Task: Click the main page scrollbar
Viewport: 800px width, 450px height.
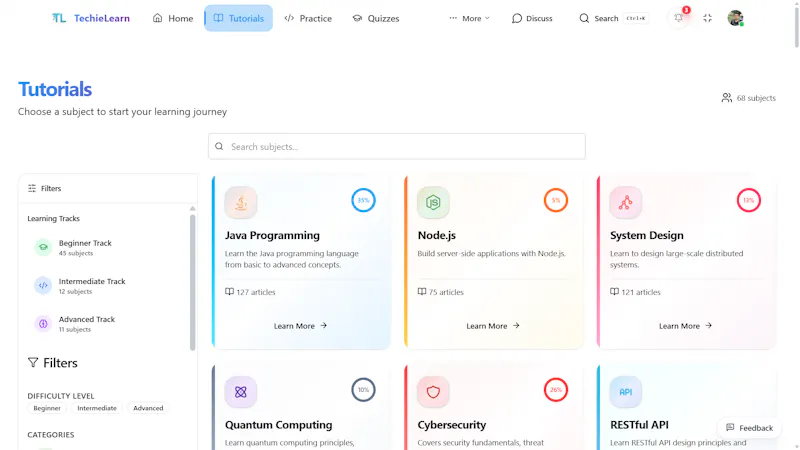Action: pyautogui.click(x=796, y=26)
